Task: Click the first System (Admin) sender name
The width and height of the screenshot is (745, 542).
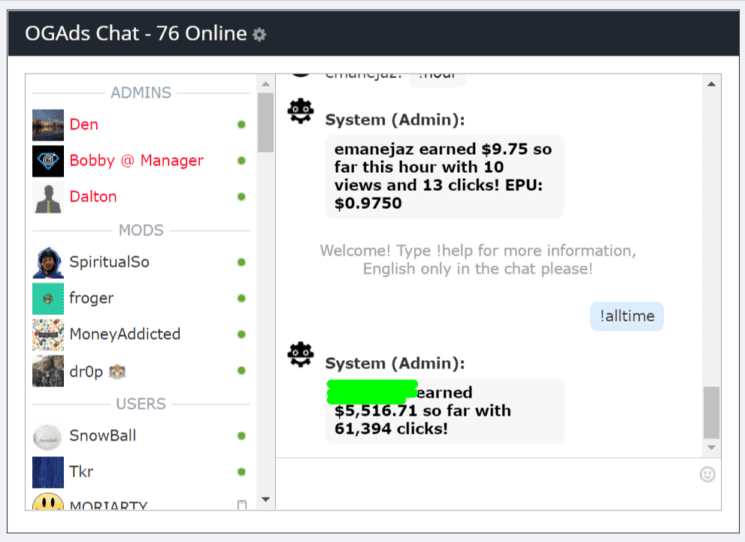Action: pos(395,120)
